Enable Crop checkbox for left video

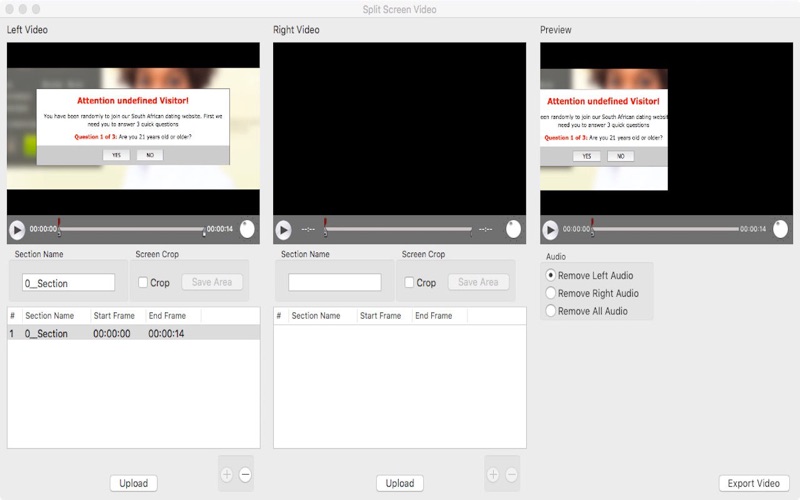[143, 283]
